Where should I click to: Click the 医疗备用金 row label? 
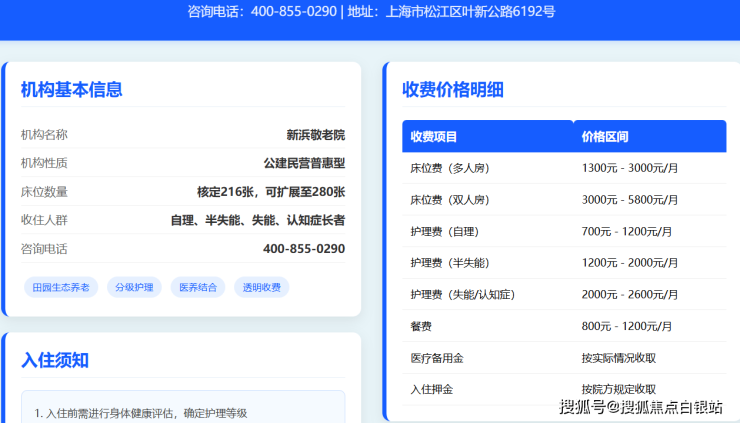tap(437, 358)
